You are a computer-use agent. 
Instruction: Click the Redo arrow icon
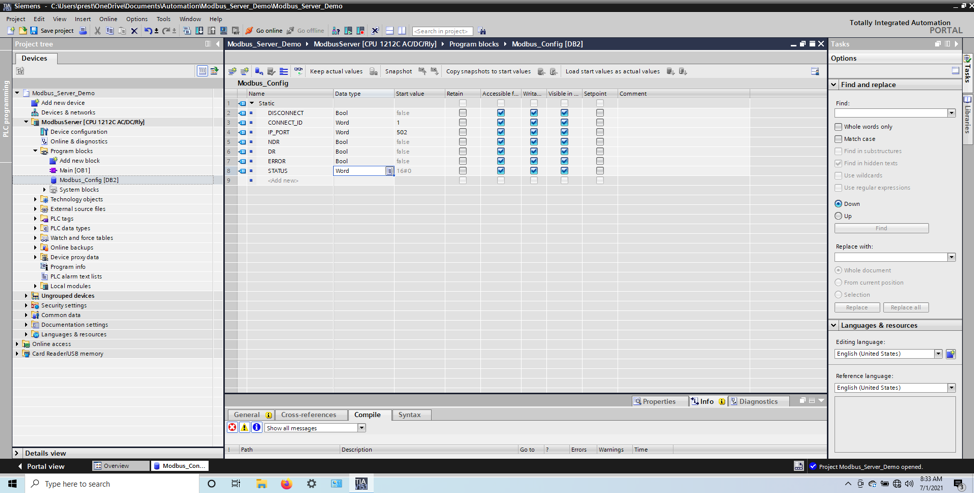coord(166,30)
